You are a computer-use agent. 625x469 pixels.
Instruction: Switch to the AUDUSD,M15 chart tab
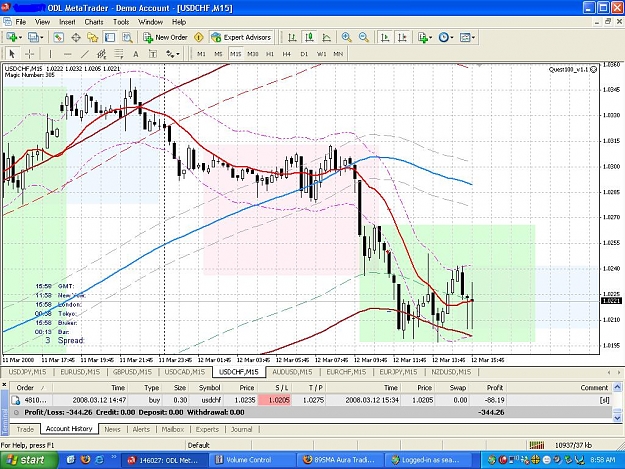point(292,372)
